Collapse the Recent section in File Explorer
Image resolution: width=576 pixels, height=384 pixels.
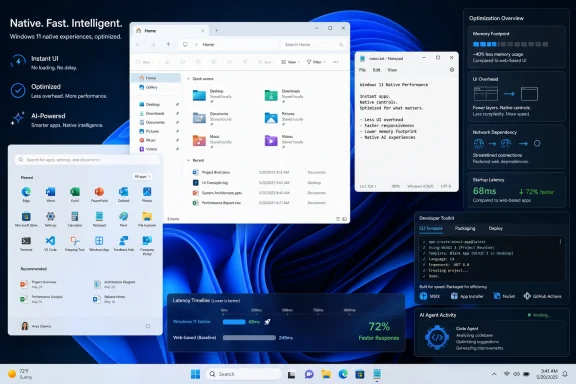coord(188,160)
